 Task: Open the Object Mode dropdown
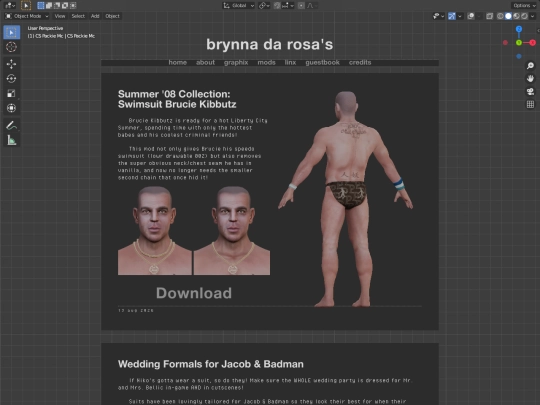click(27, 16)
